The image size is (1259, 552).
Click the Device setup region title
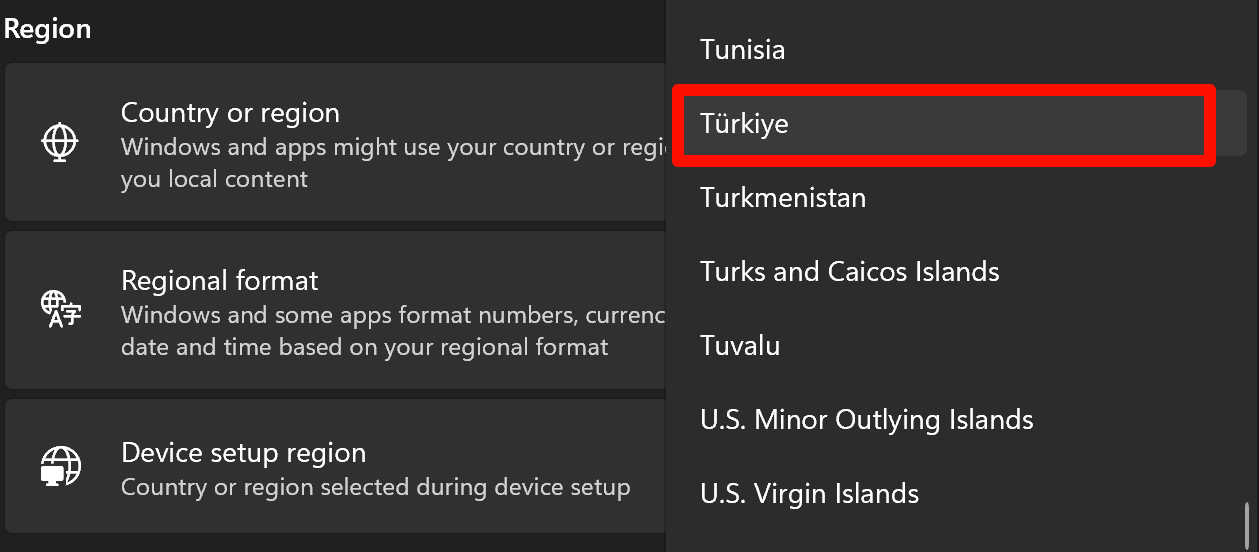tap(243, 453)
